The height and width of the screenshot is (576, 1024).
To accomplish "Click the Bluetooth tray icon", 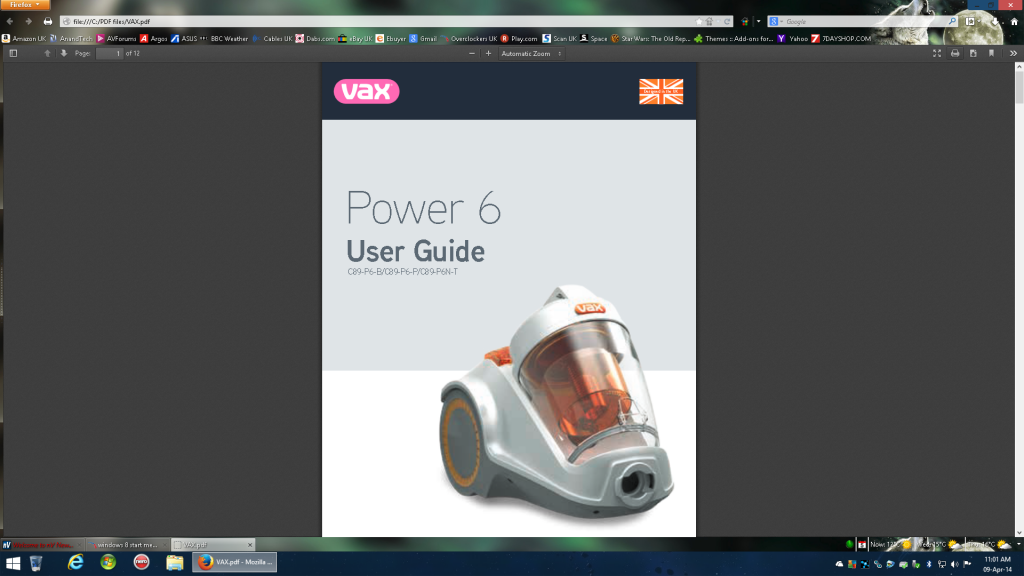I will [x=929, y=564].
